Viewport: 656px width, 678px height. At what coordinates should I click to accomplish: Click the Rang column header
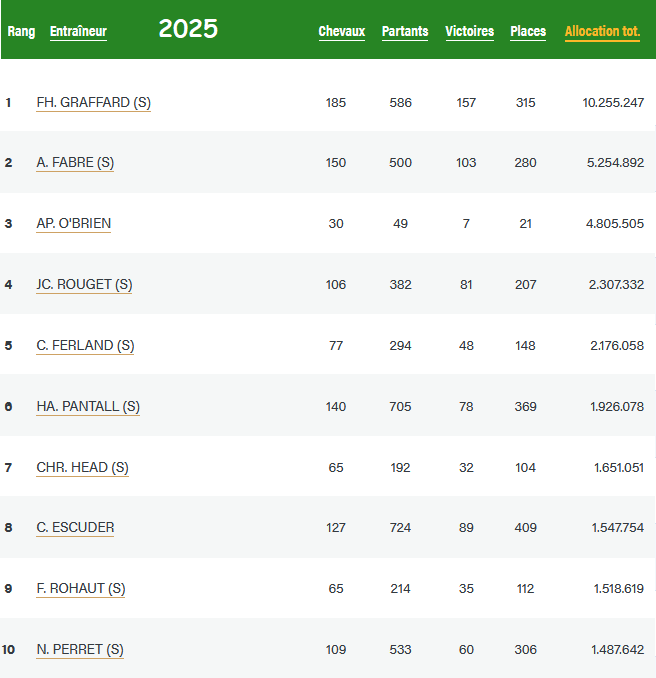[21, 31]
